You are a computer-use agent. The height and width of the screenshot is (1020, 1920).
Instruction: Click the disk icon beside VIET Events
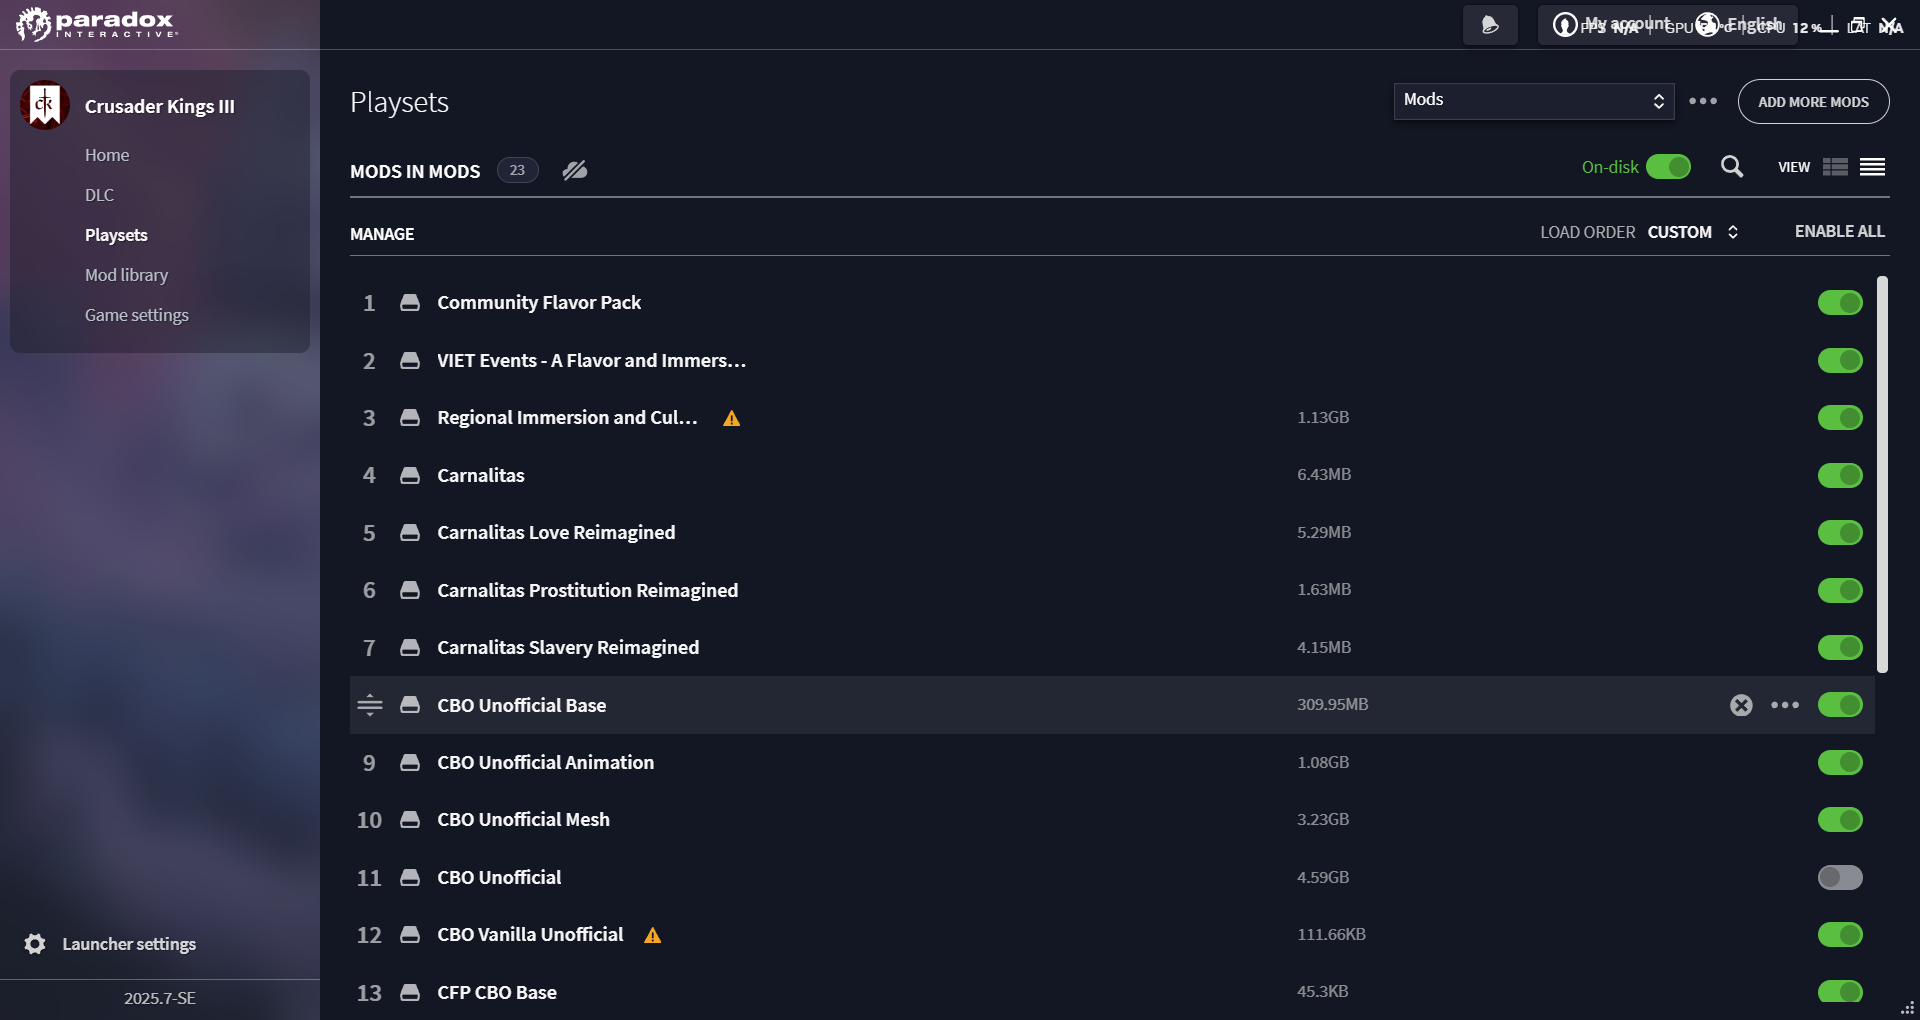click(410, 361)
